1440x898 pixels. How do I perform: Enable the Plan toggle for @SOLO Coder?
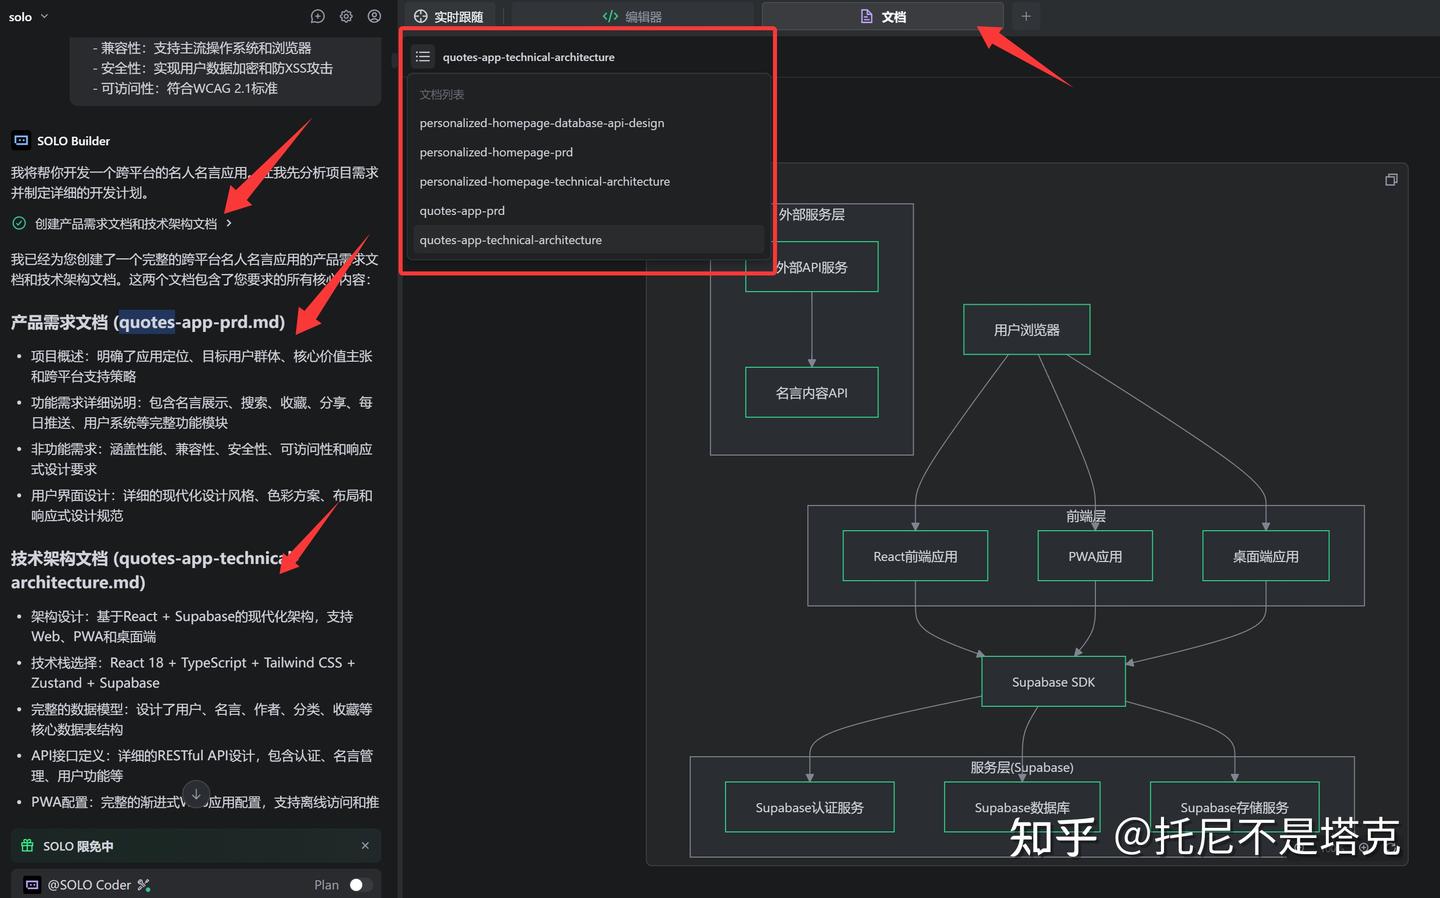point(358,884)
